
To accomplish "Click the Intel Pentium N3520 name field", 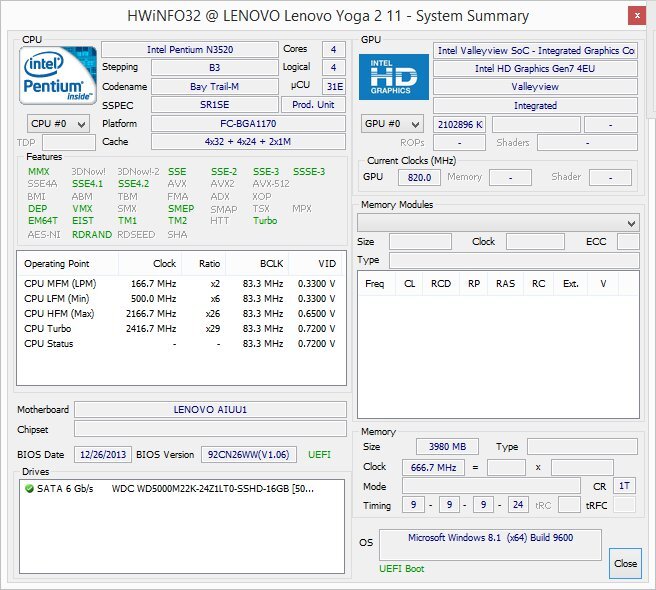I will click(x=190, y=49).
